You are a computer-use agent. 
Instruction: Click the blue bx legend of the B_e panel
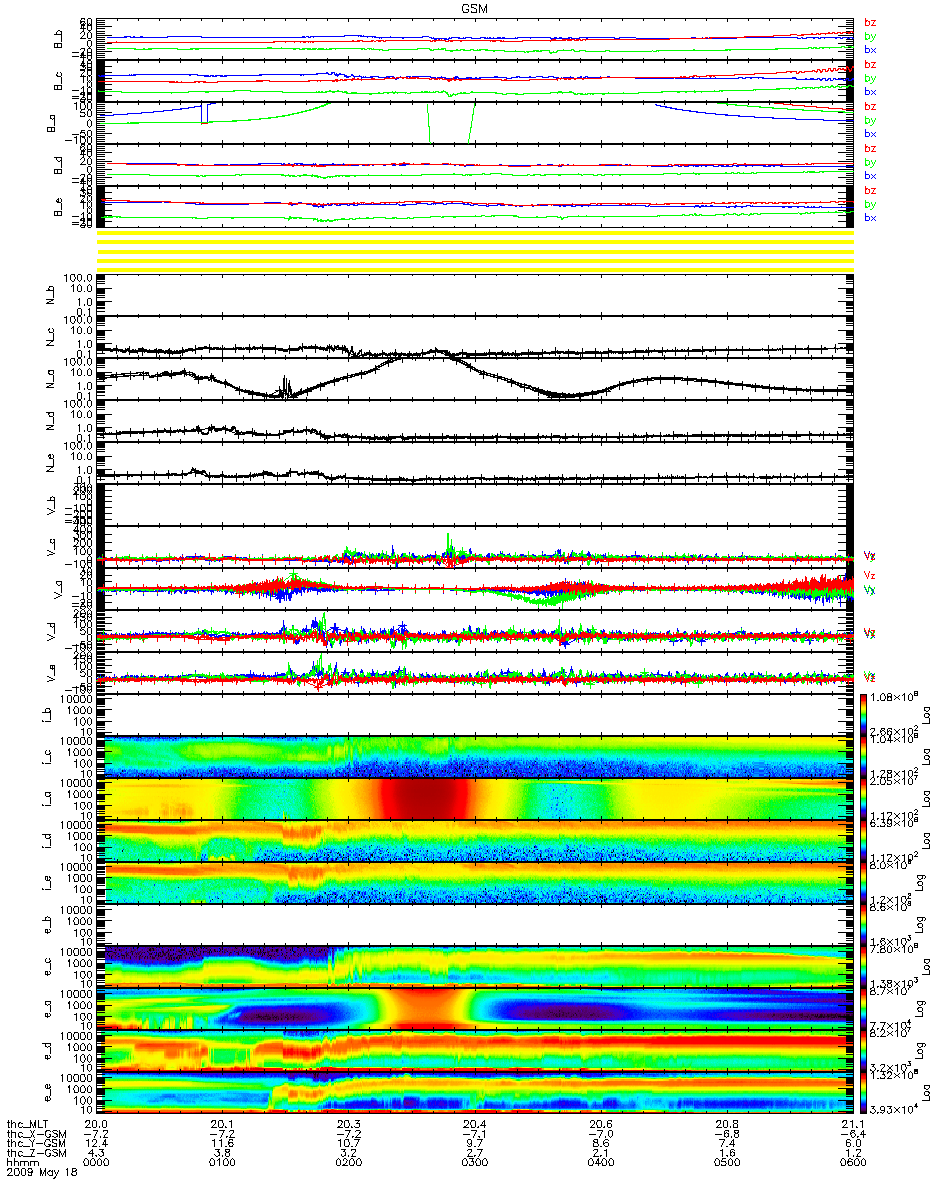click(870, 218)
